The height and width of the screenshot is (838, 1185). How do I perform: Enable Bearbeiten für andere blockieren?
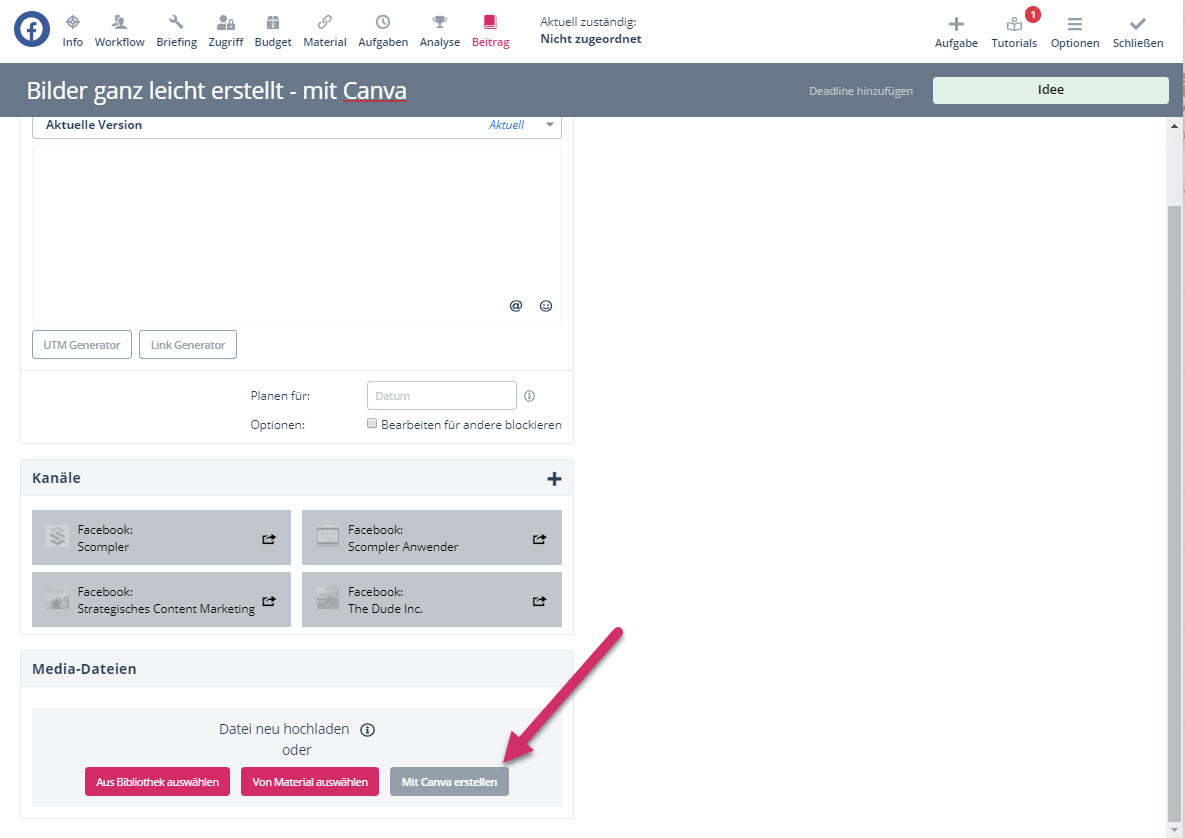(372, 424)
